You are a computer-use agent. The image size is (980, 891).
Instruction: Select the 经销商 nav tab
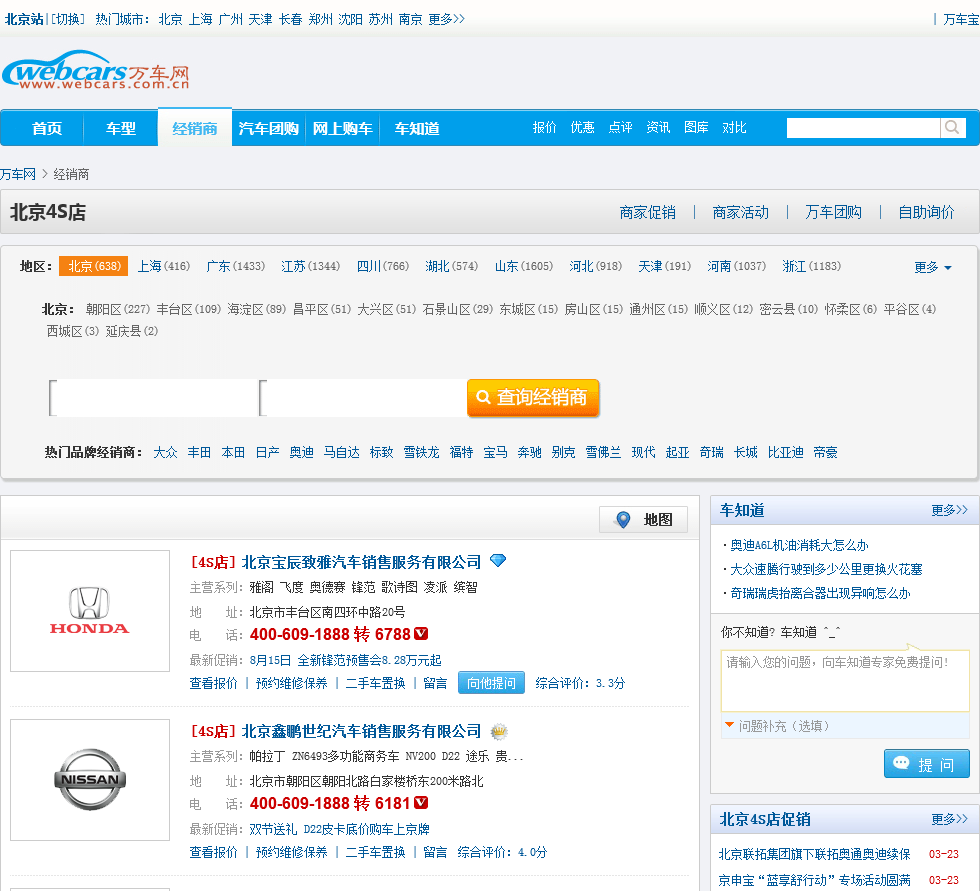[194, 128]
